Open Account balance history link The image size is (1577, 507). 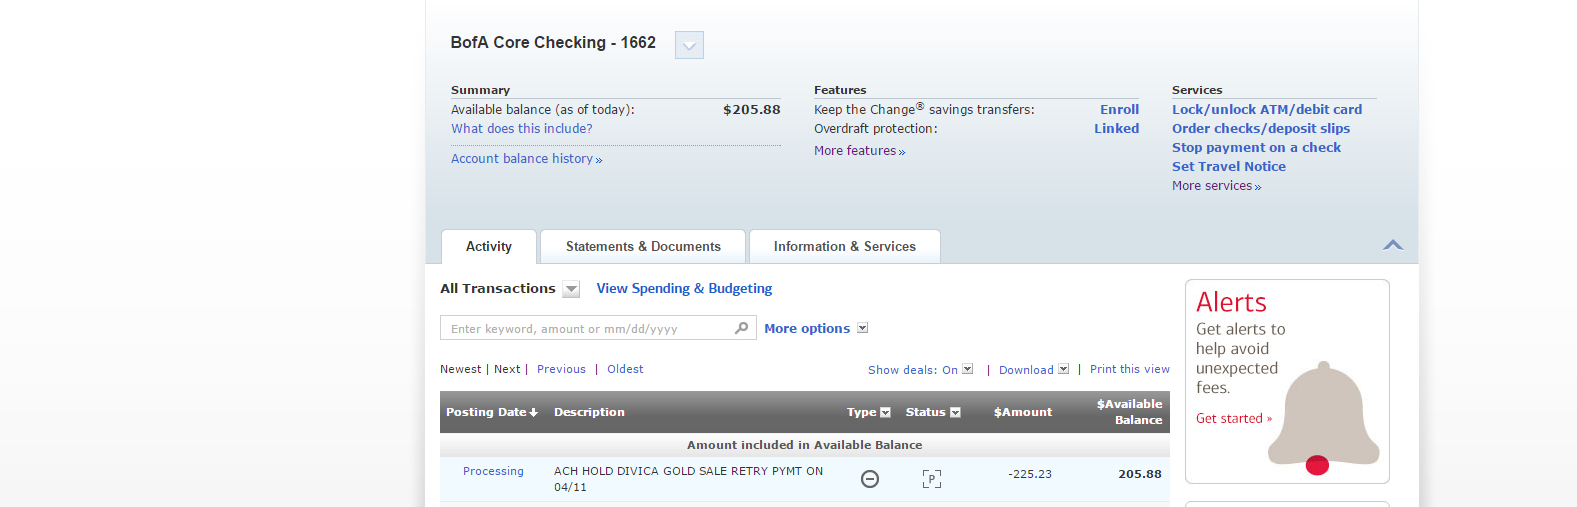coord(526,159)
